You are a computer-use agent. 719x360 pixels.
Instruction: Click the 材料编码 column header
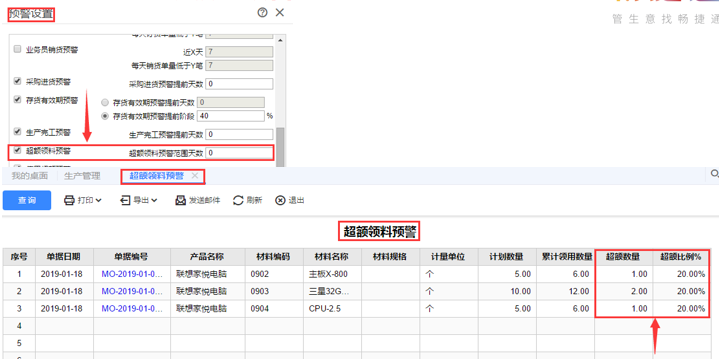274,257
